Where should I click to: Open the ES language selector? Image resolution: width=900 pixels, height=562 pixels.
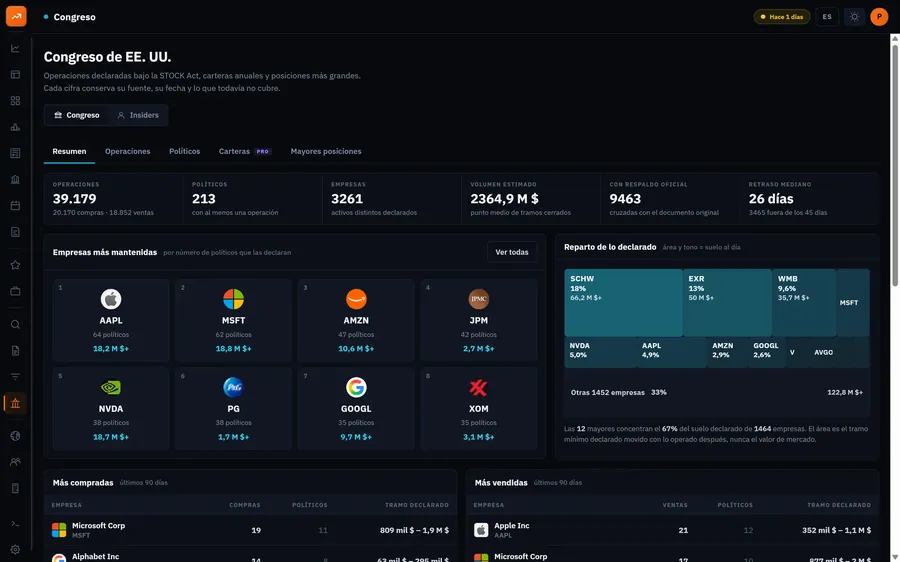[x=827, y=17]
